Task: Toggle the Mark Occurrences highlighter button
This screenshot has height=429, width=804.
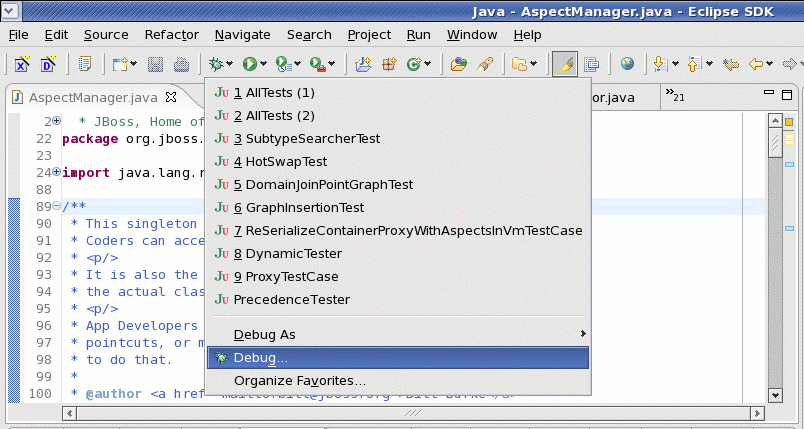Action: click(565, 65)
